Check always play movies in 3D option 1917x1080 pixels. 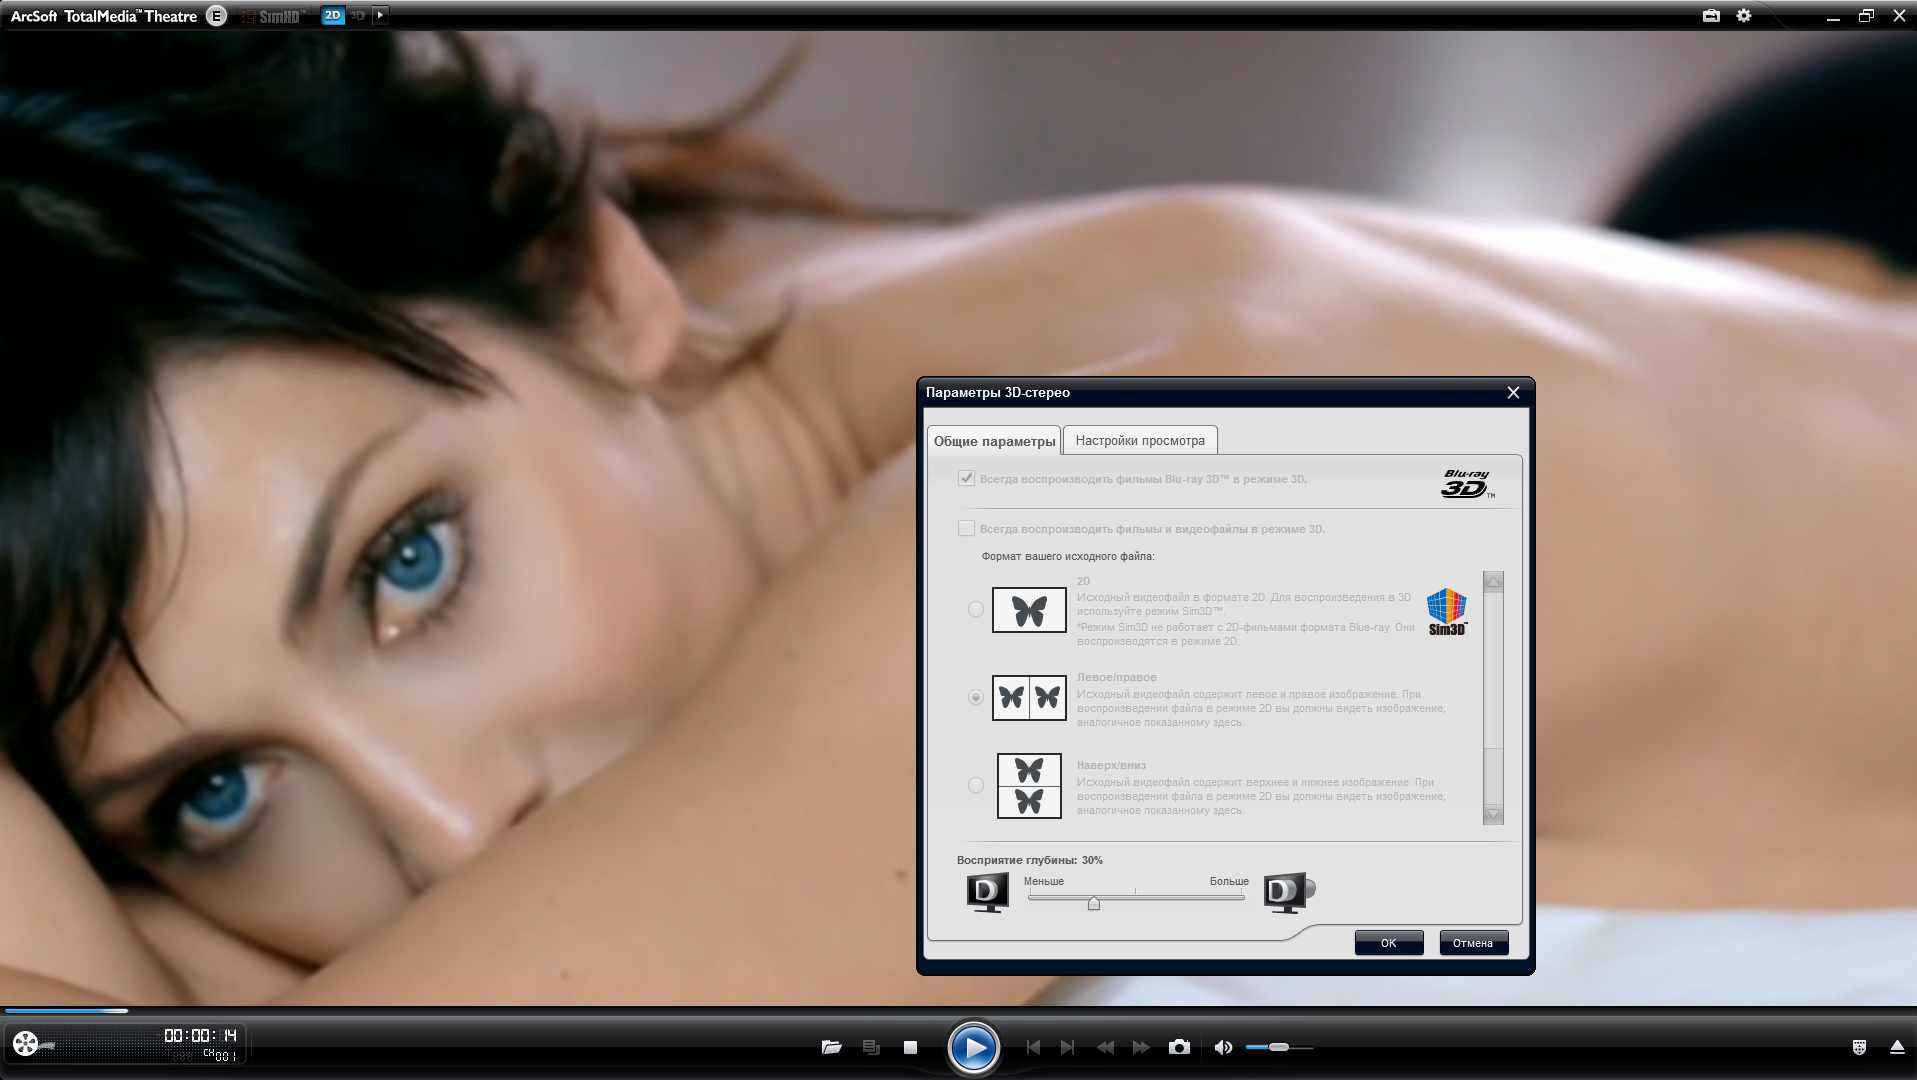966,529
